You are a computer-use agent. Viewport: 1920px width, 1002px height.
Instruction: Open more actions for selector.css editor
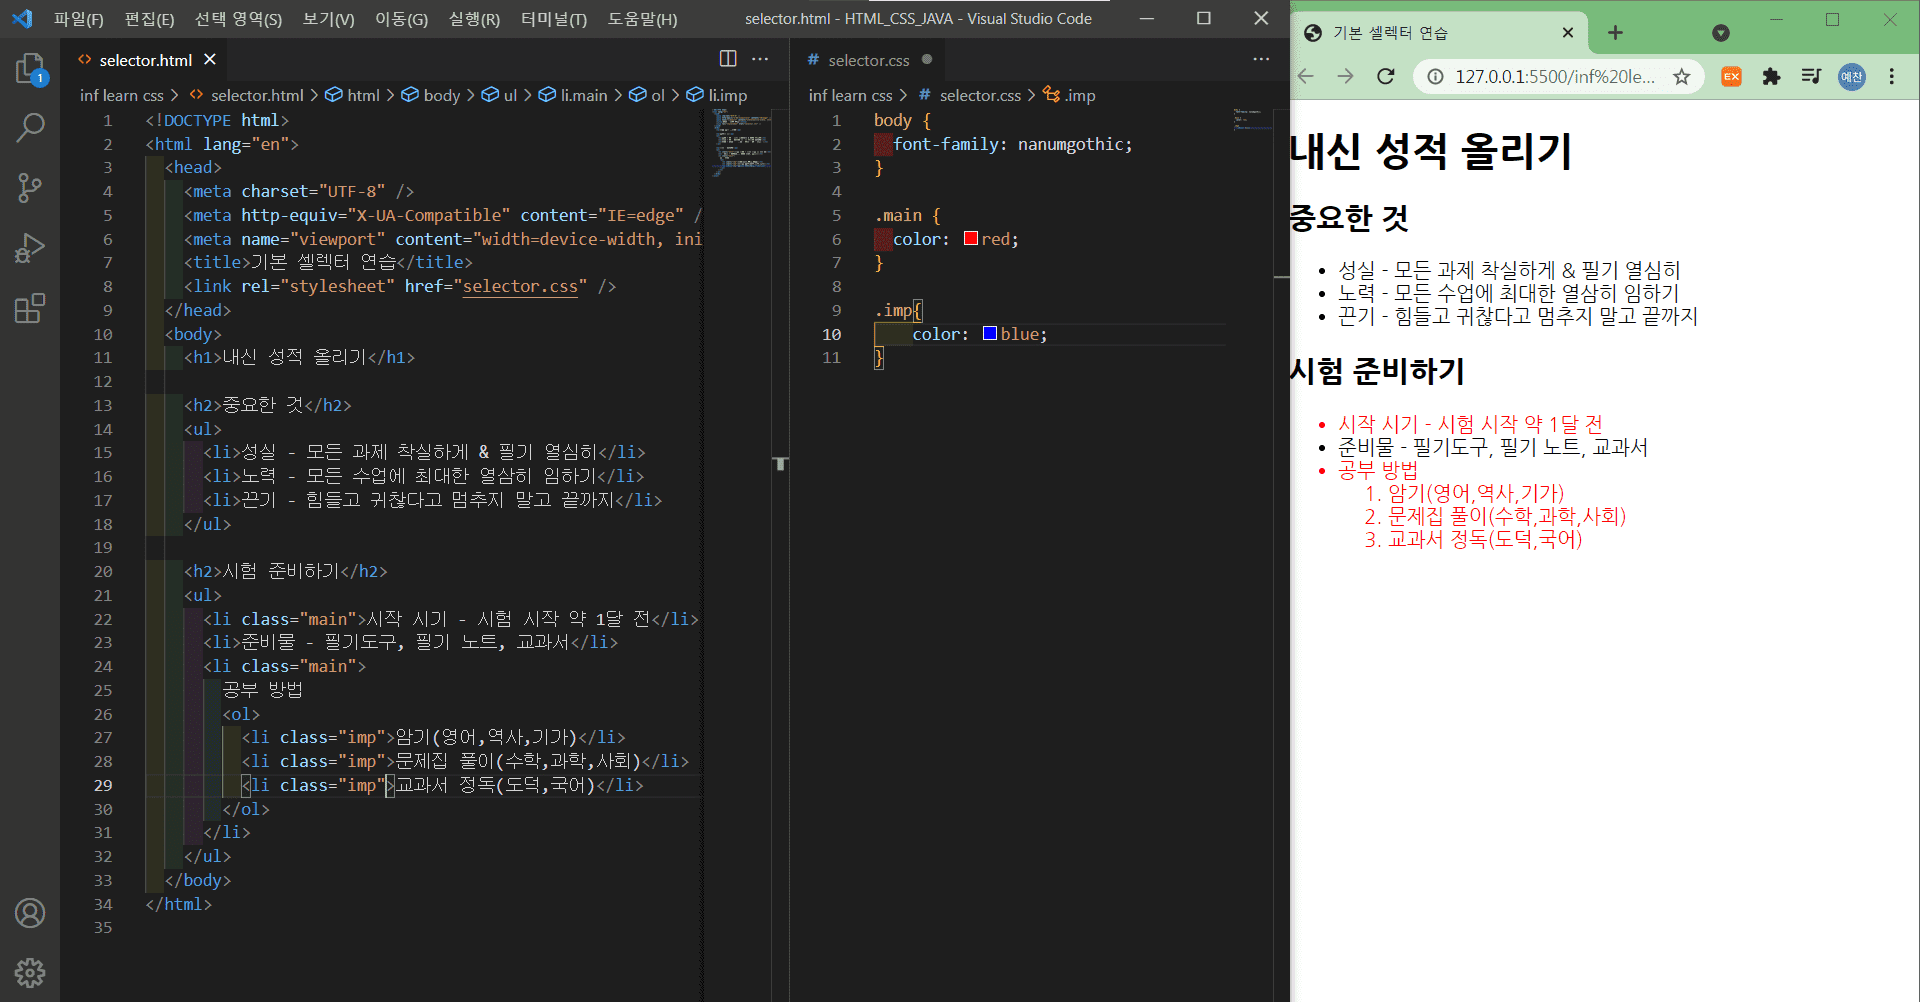pyautogui.click(x=1261, y=59)
